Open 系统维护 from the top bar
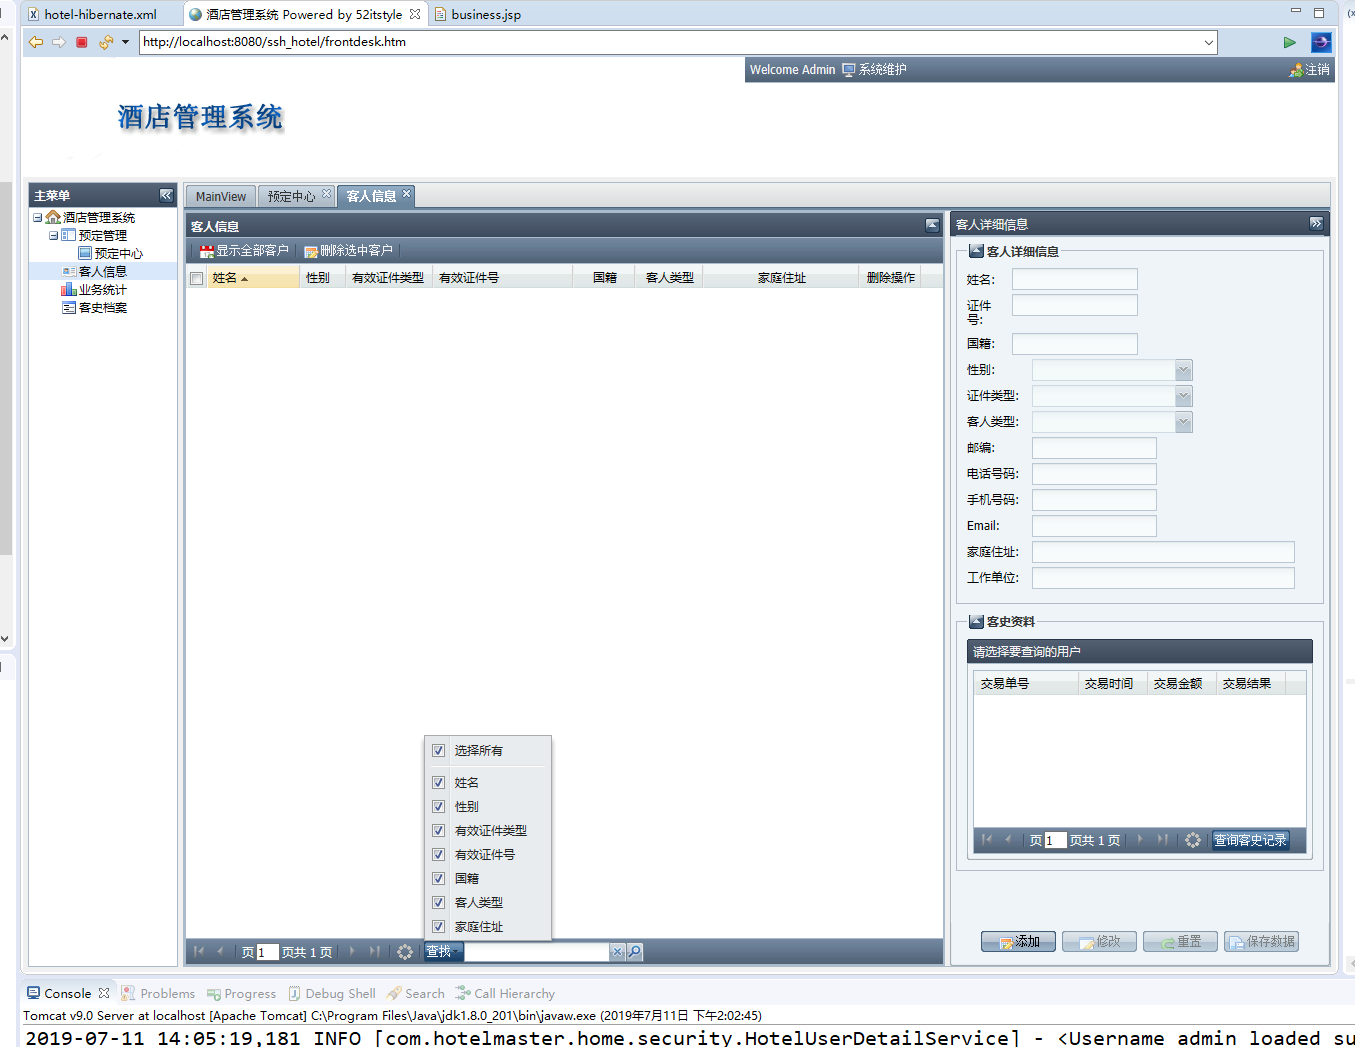 coord(874,70)
